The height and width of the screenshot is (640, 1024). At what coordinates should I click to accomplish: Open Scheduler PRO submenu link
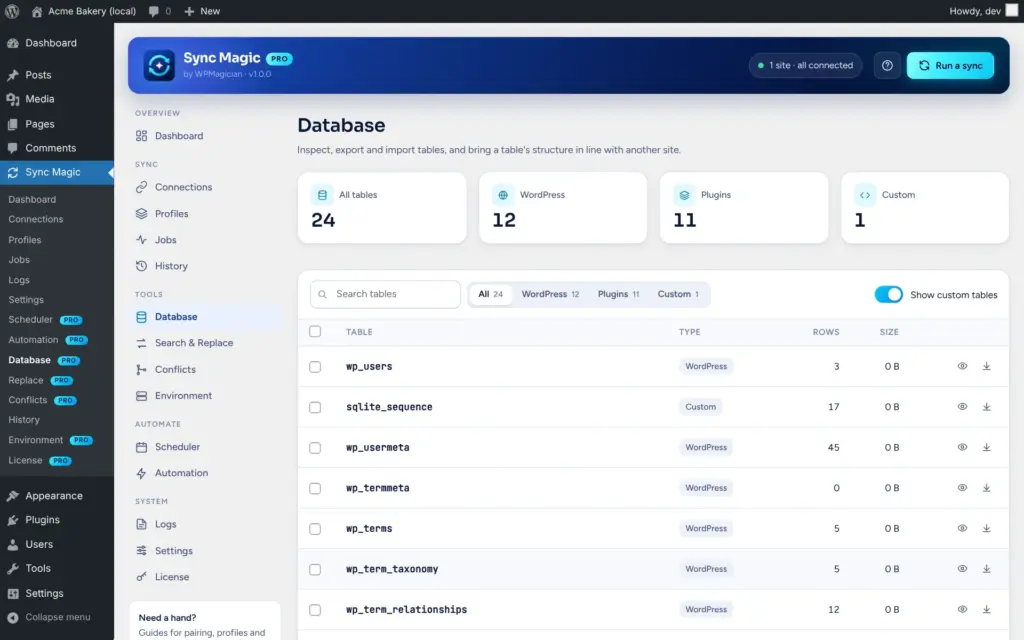click(x=44, y=320)
